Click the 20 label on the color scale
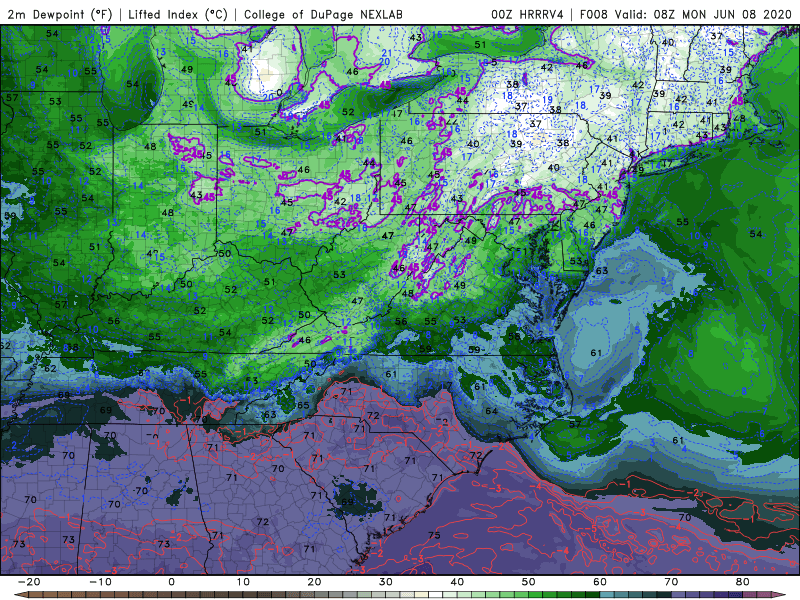 pos(314,582)
